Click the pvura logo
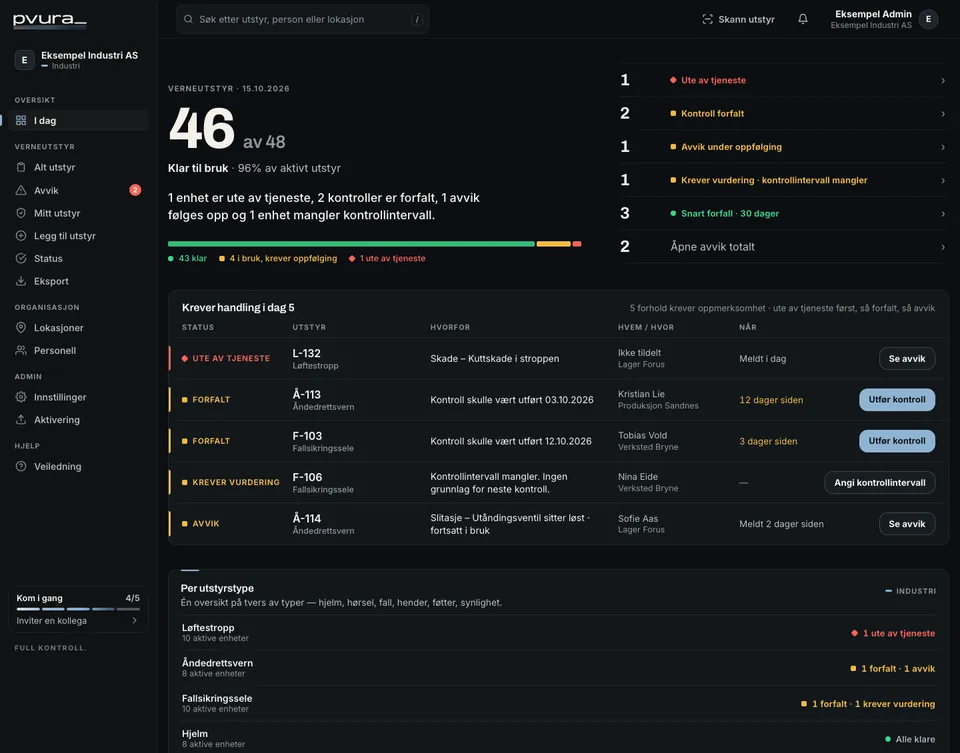 pos(50,20)
